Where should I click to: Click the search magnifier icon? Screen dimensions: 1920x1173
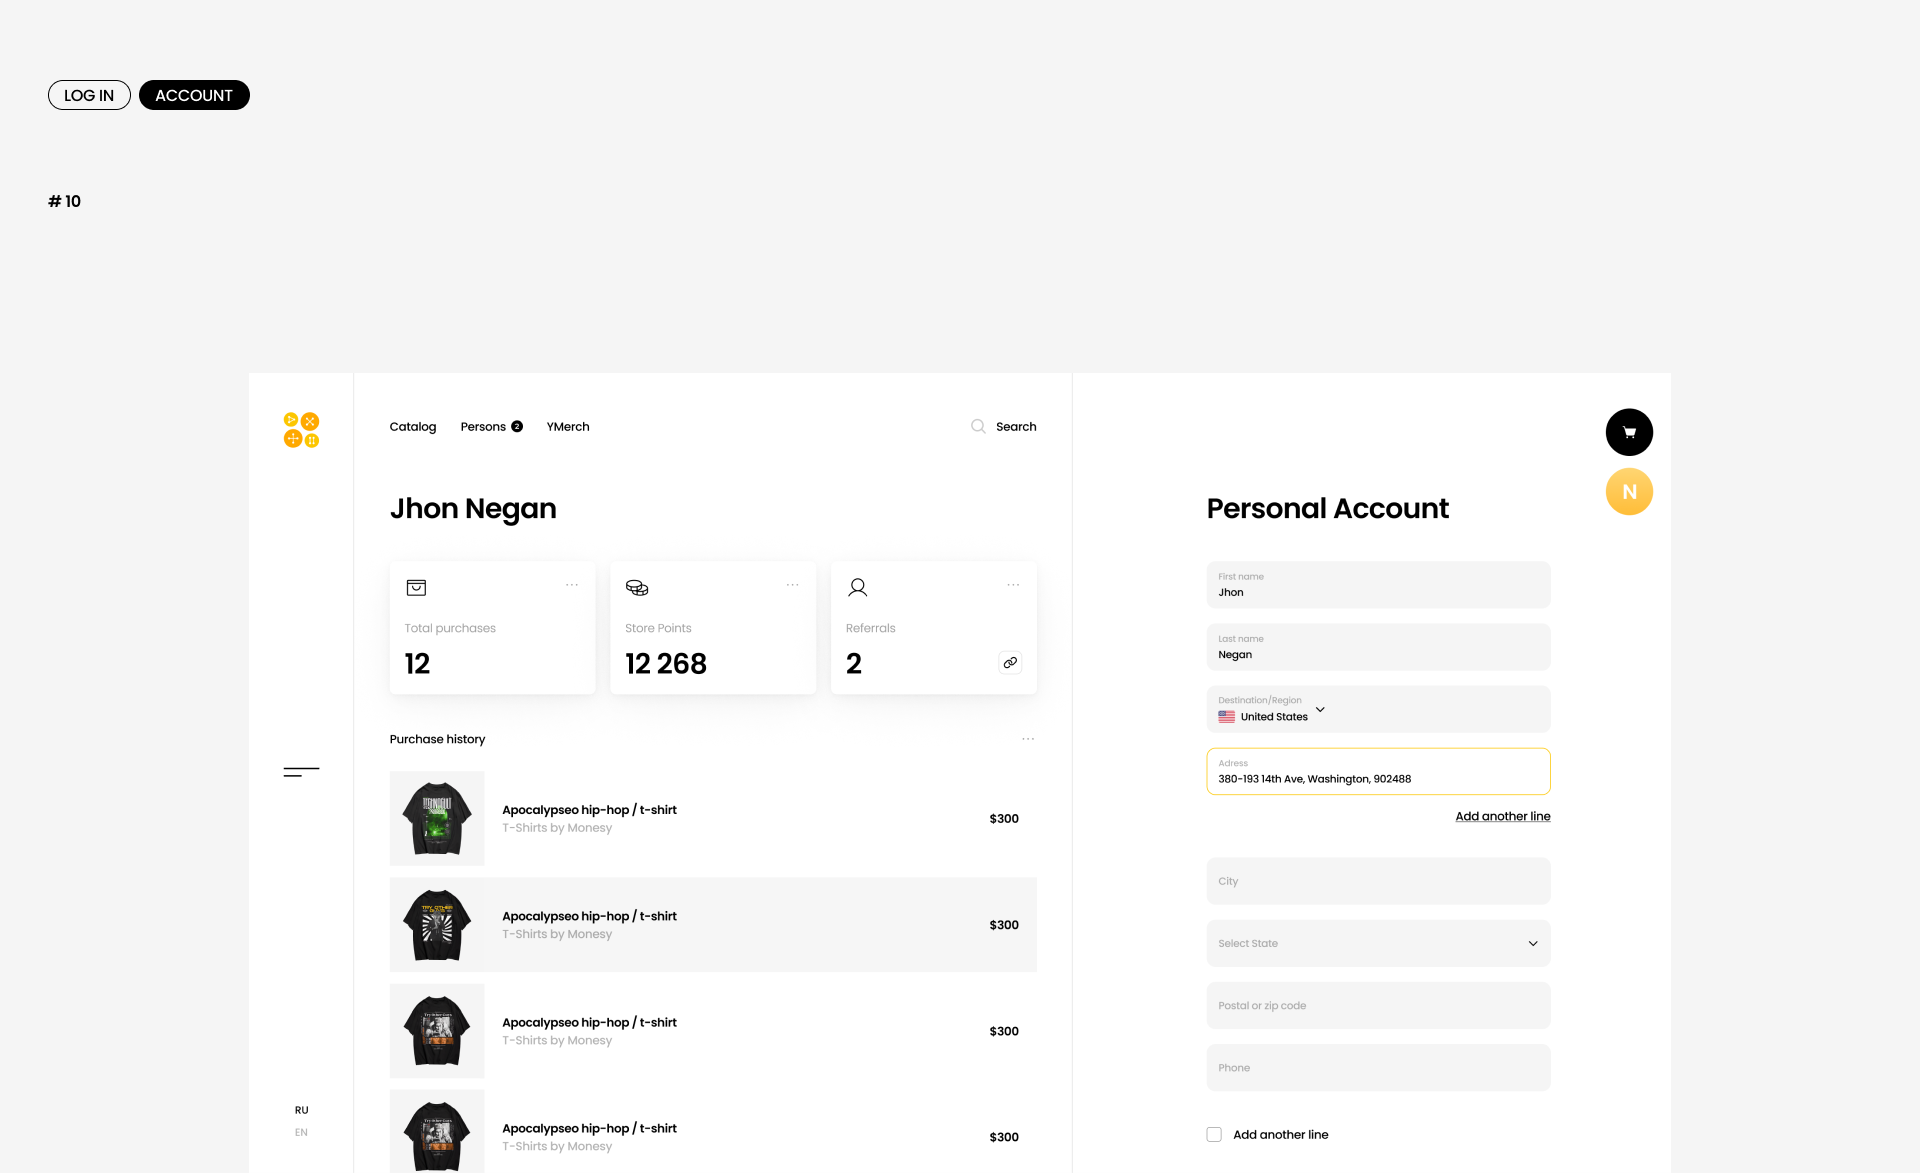pyautogui.click(x=978, y=426)
